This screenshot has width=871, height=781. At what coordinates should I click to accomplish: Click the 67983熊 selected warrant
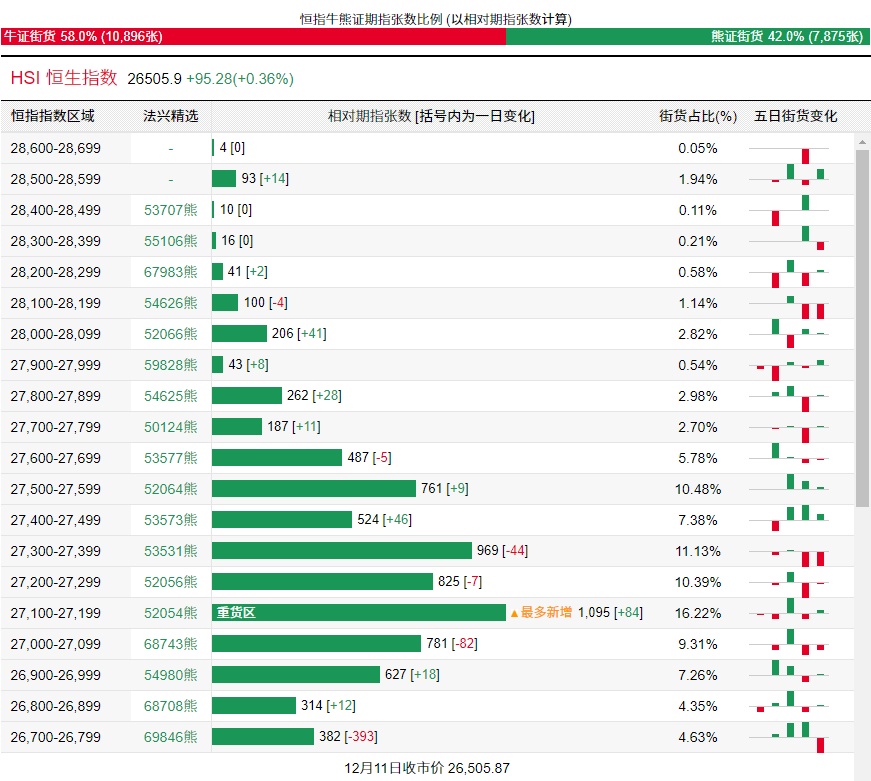[x=170, y=272]
